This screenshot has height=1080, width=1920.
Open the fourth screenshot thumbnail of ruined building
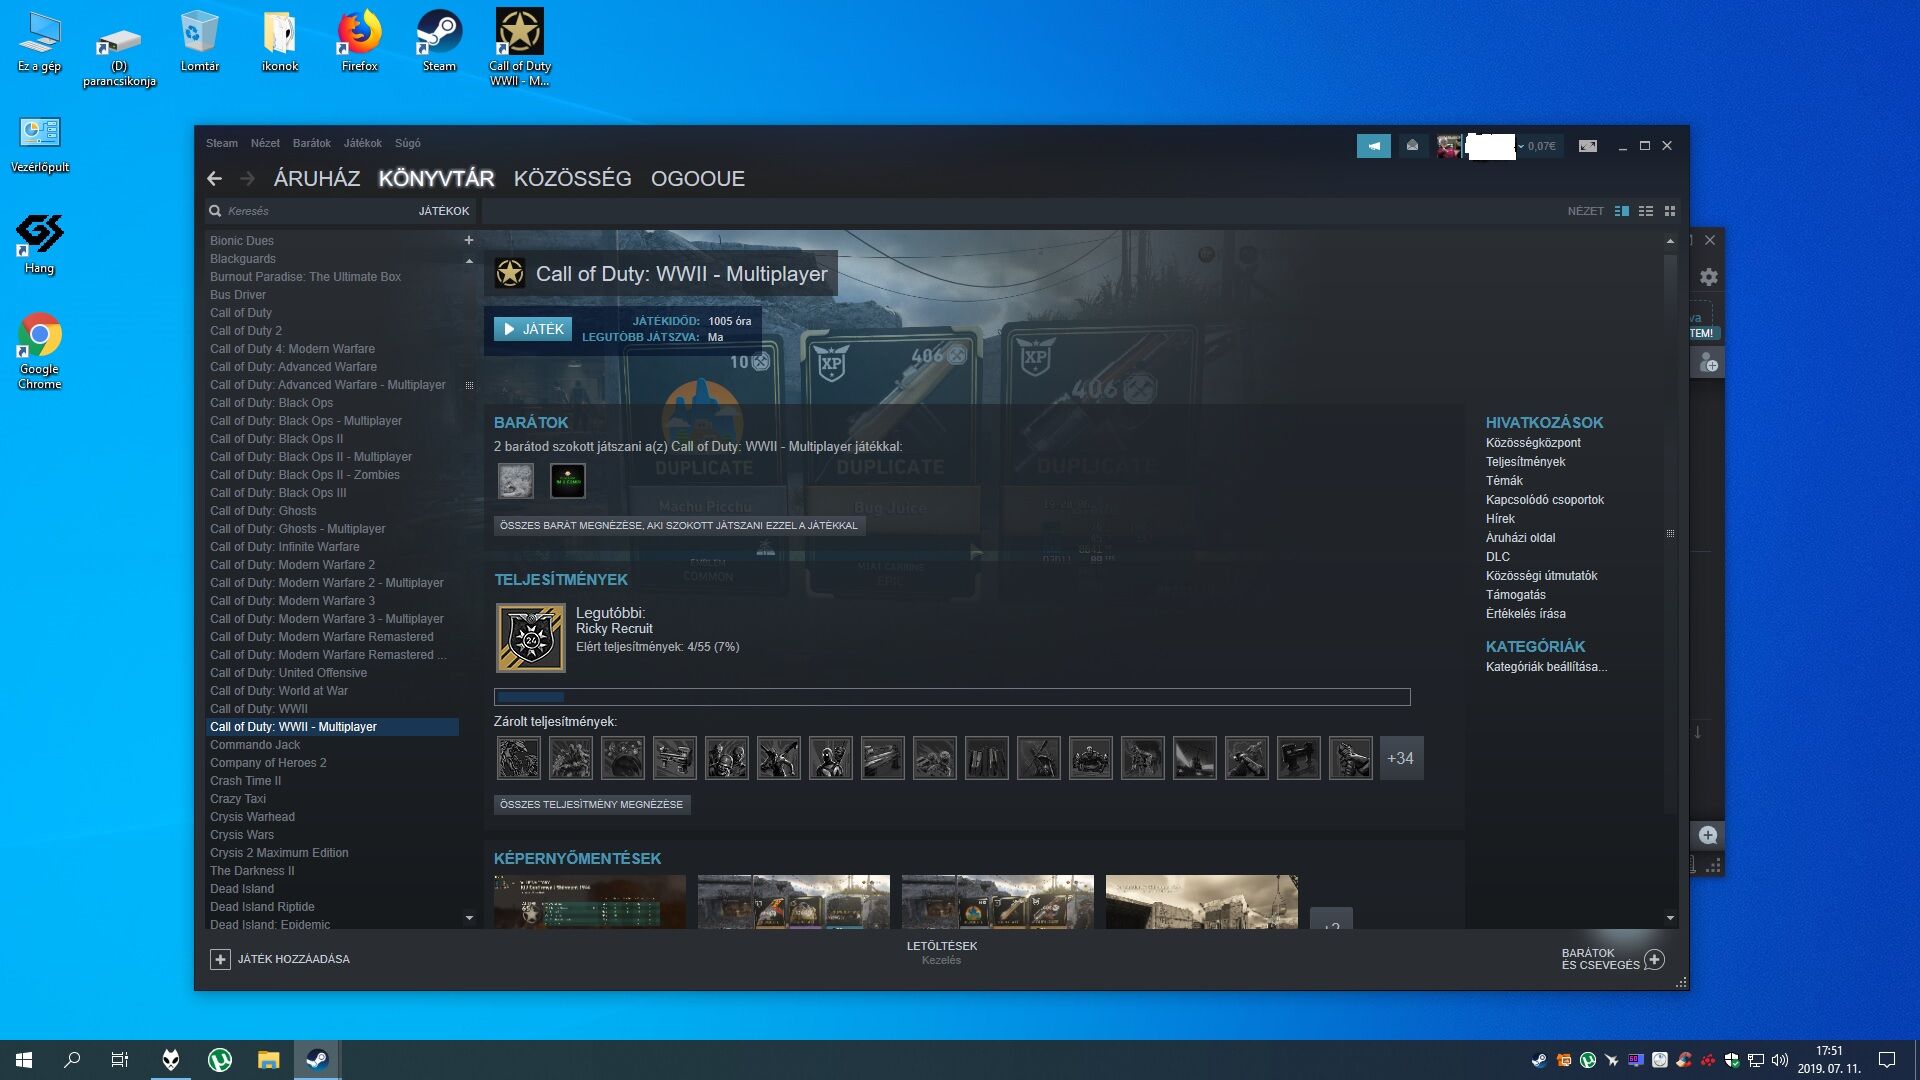(1202, 902)
